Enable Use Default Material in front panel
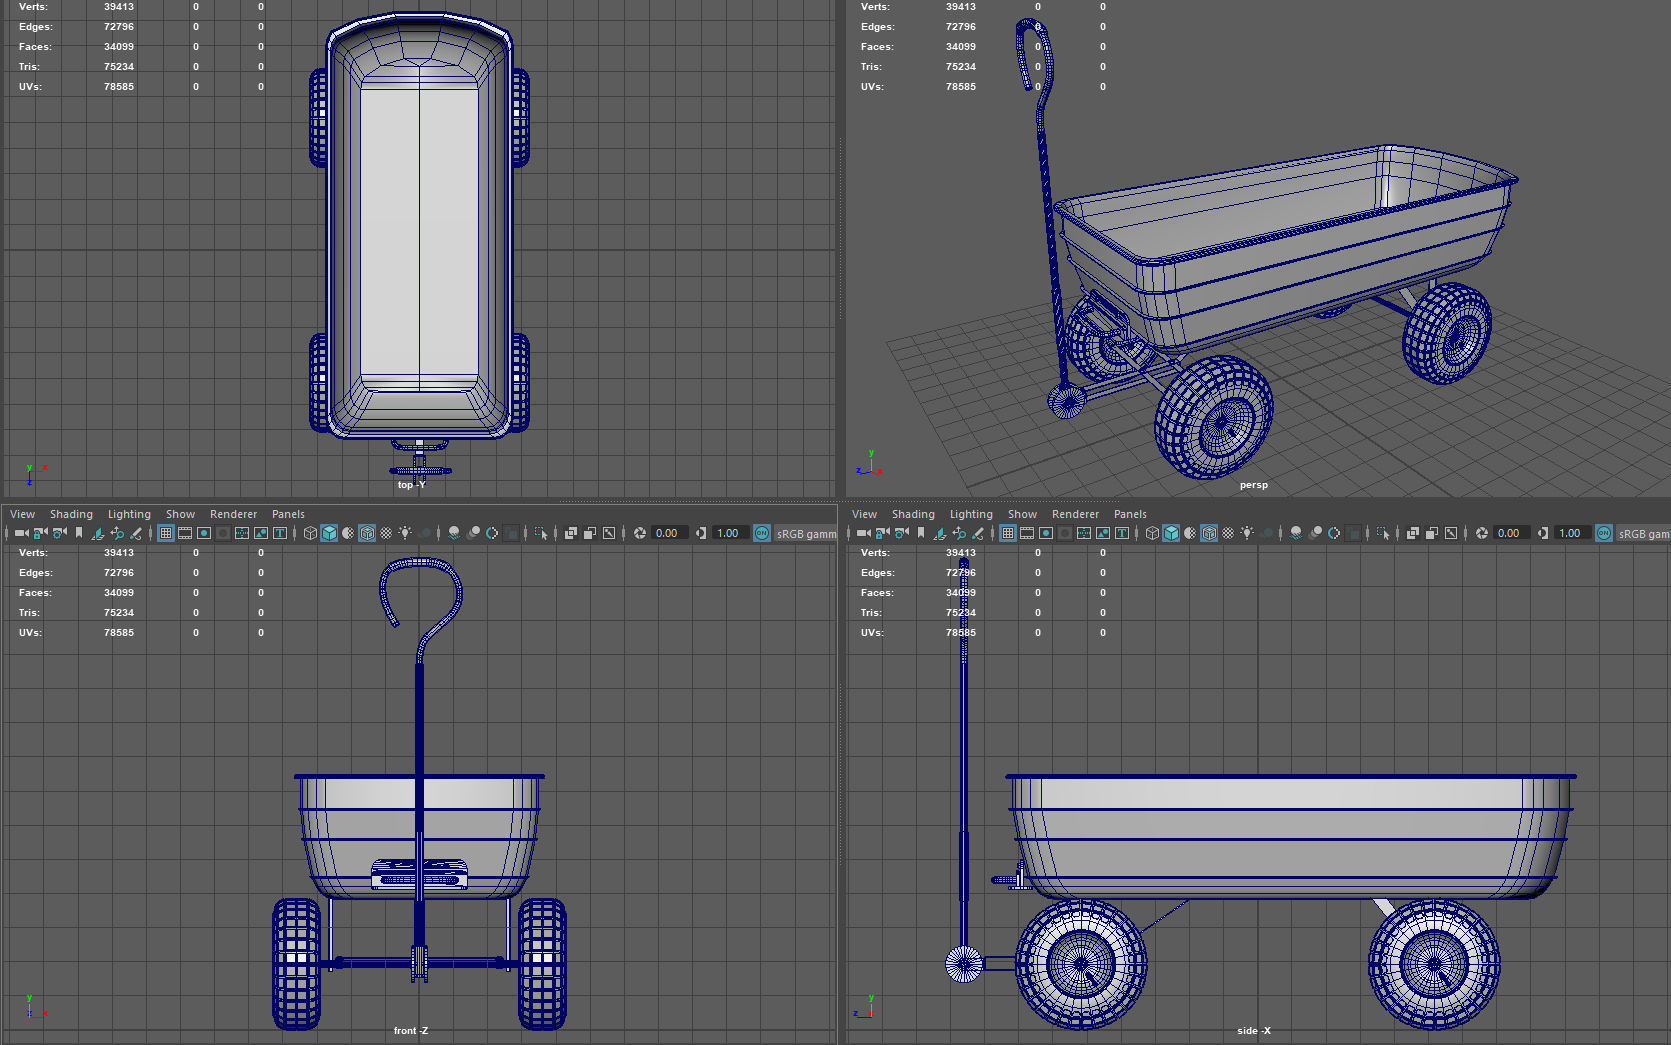The image size is (1671, 1045). (348, 533)
